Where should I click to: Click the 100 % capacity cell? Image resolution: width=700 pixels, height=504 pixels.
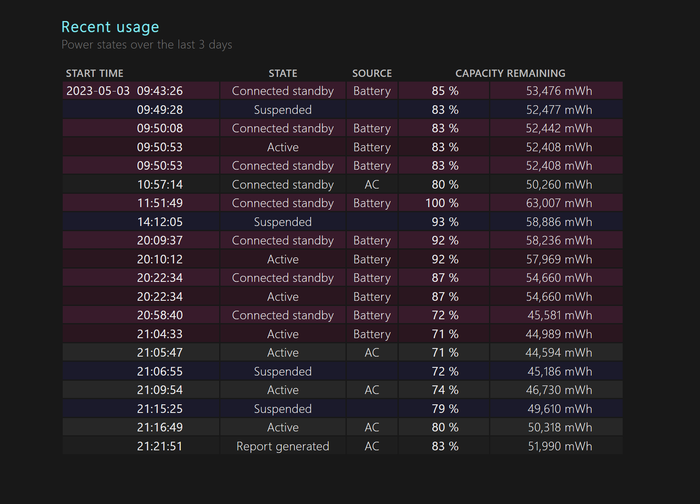[x=442, y=203]
